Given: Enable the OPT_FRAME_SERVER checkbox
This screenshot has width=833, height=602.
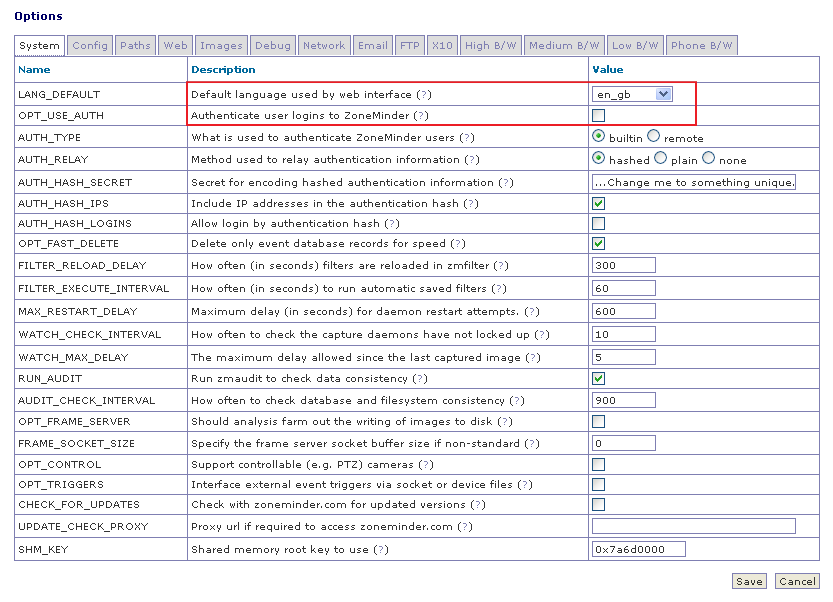Looking at the screenshot, I should point(598,422).
